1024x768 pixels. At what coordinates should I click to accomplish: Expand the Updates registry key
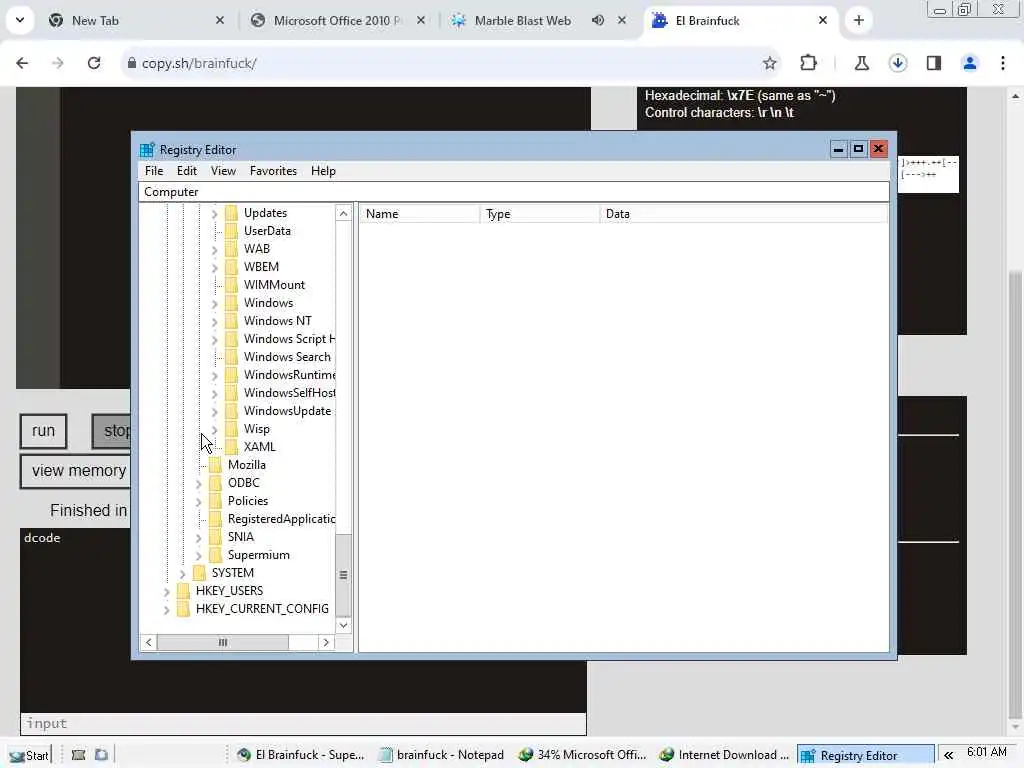point(214,214)
